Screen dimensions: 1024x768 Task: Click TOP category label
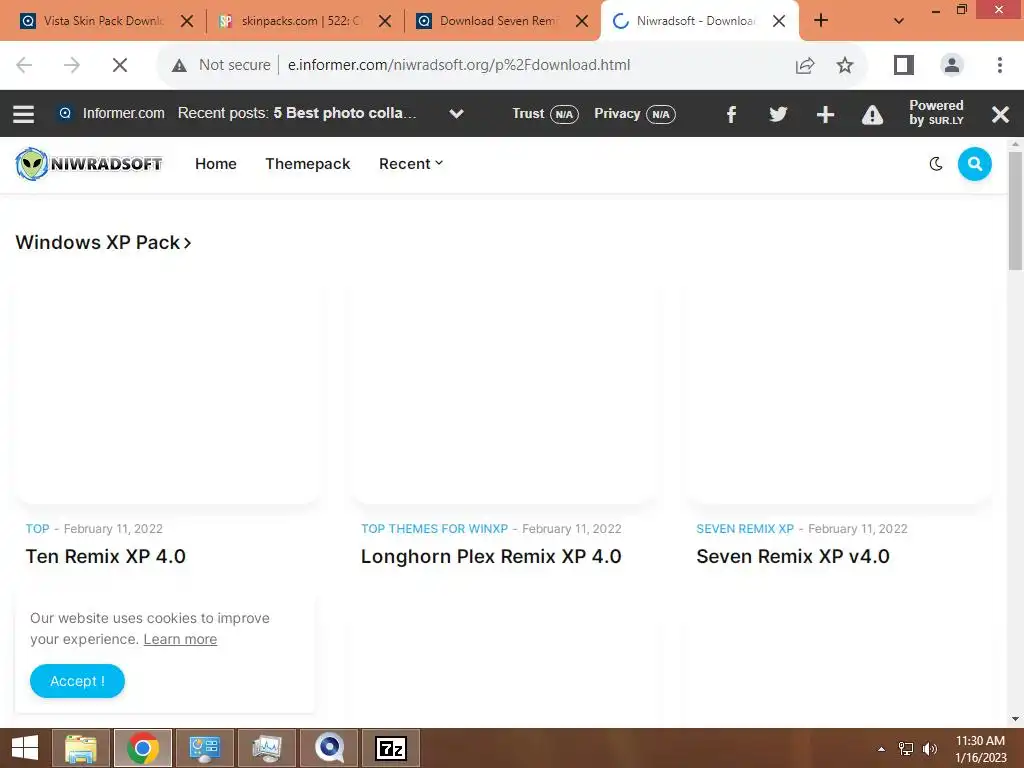tap(37, 529)
